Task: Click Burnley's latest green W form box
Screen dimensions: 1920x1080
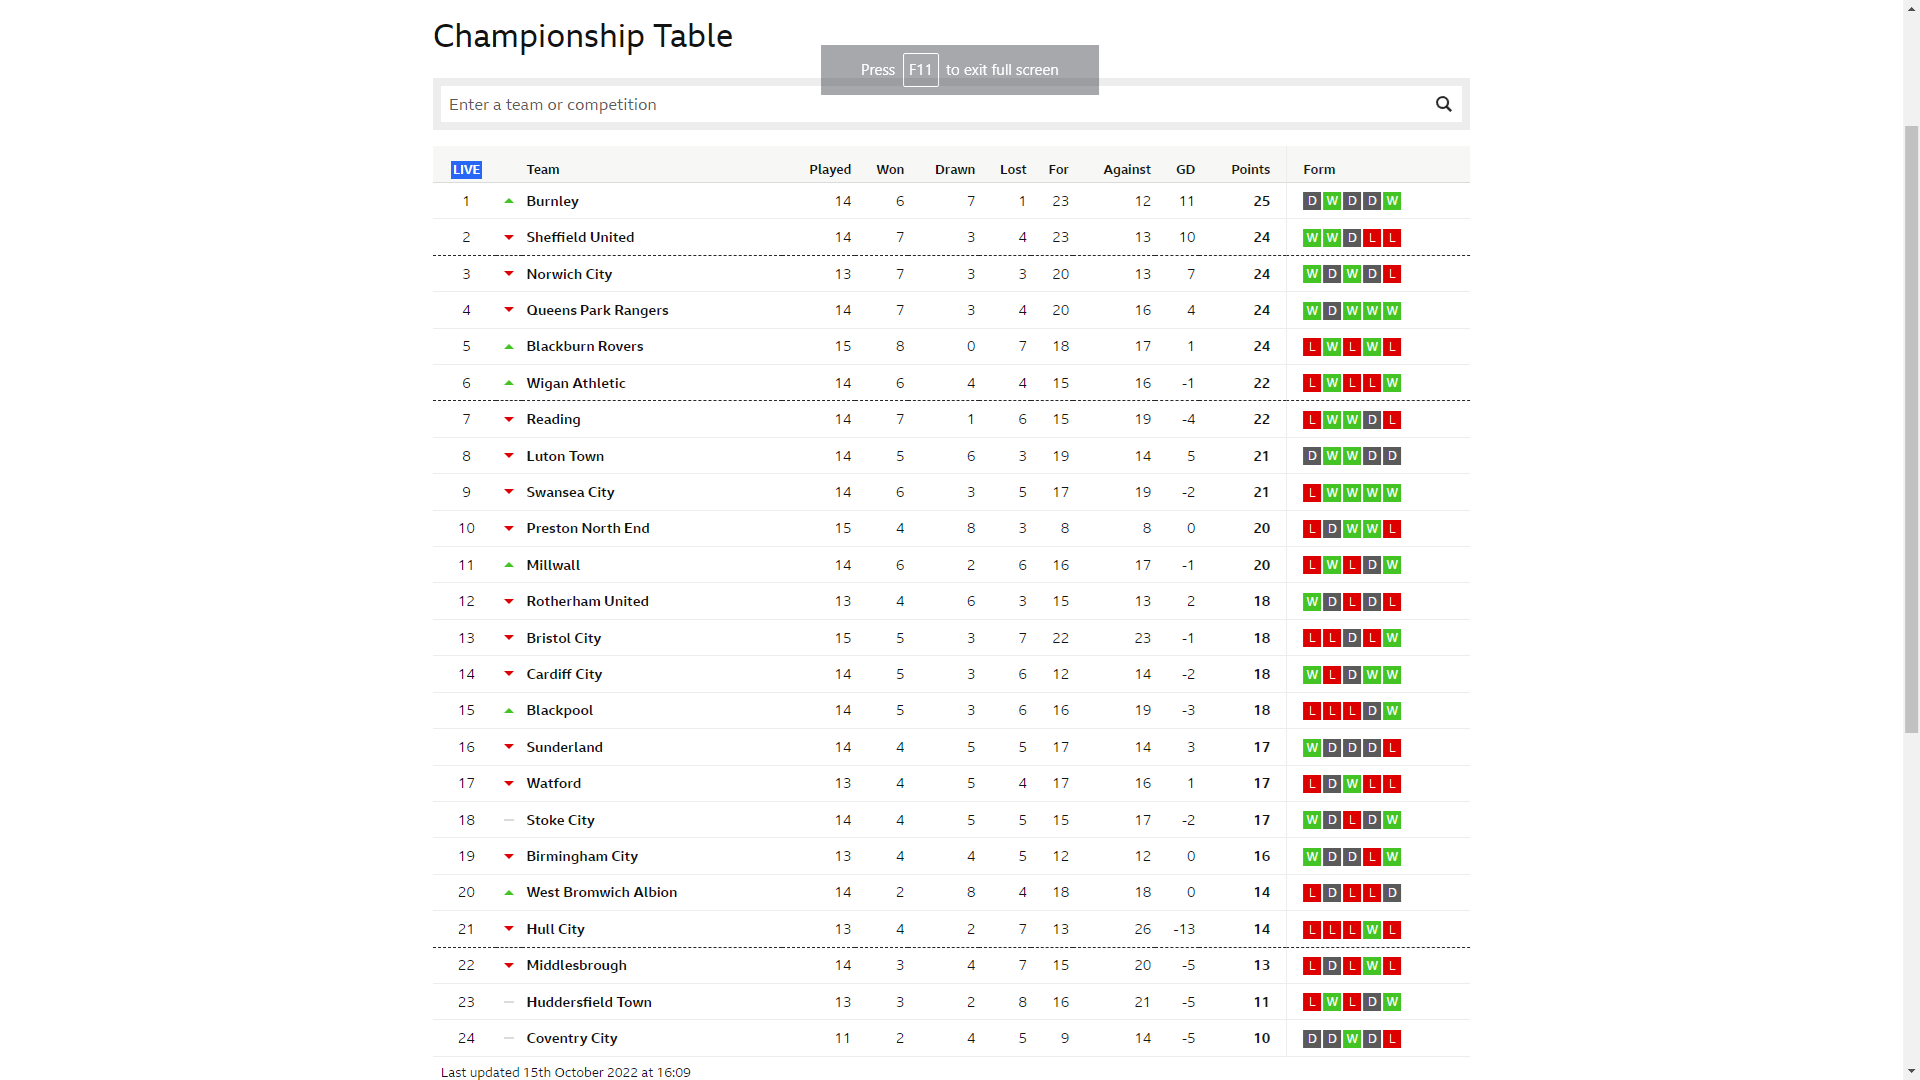Action: pos(1392,201)
